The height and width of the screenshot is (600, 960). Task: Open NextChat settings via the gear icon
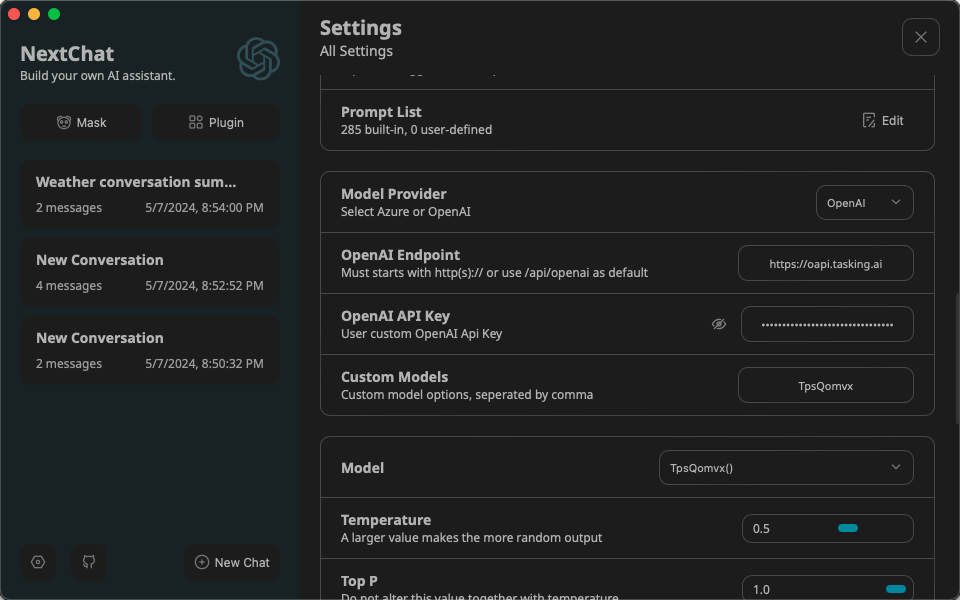tap(38, 562)
